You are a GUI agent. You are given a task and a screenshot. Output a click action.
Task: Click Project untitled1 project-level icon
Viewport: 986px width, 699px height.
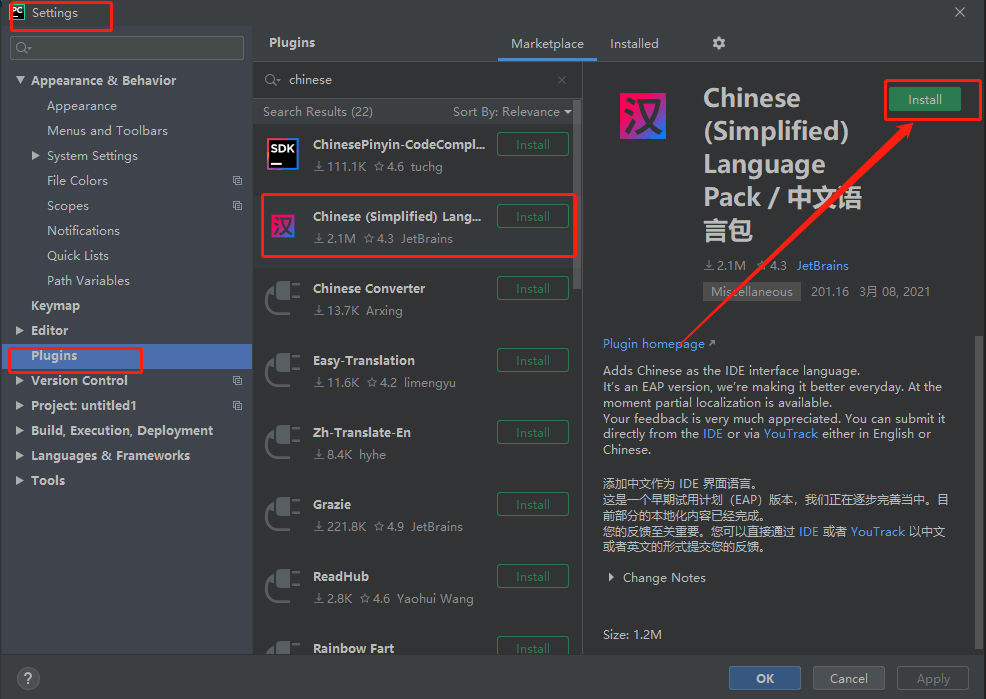(238, 405)
